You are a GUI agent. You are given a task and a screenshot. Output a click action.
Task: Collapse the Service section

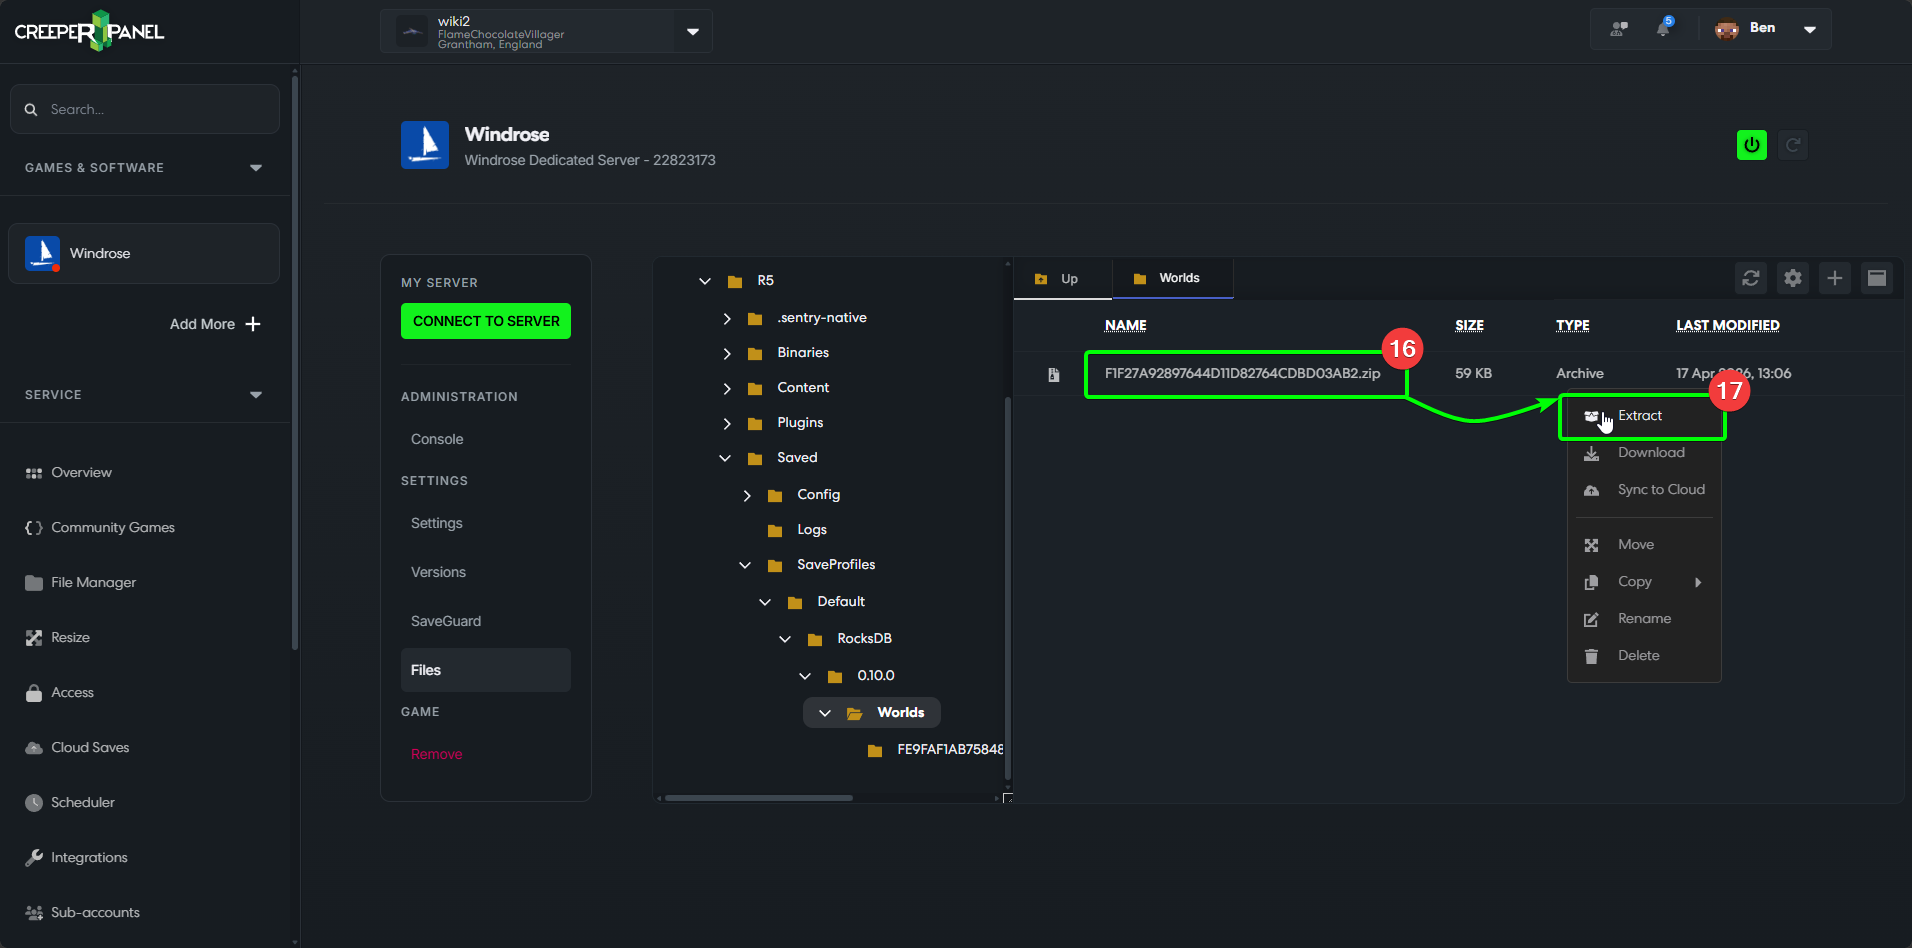point(255,395)
